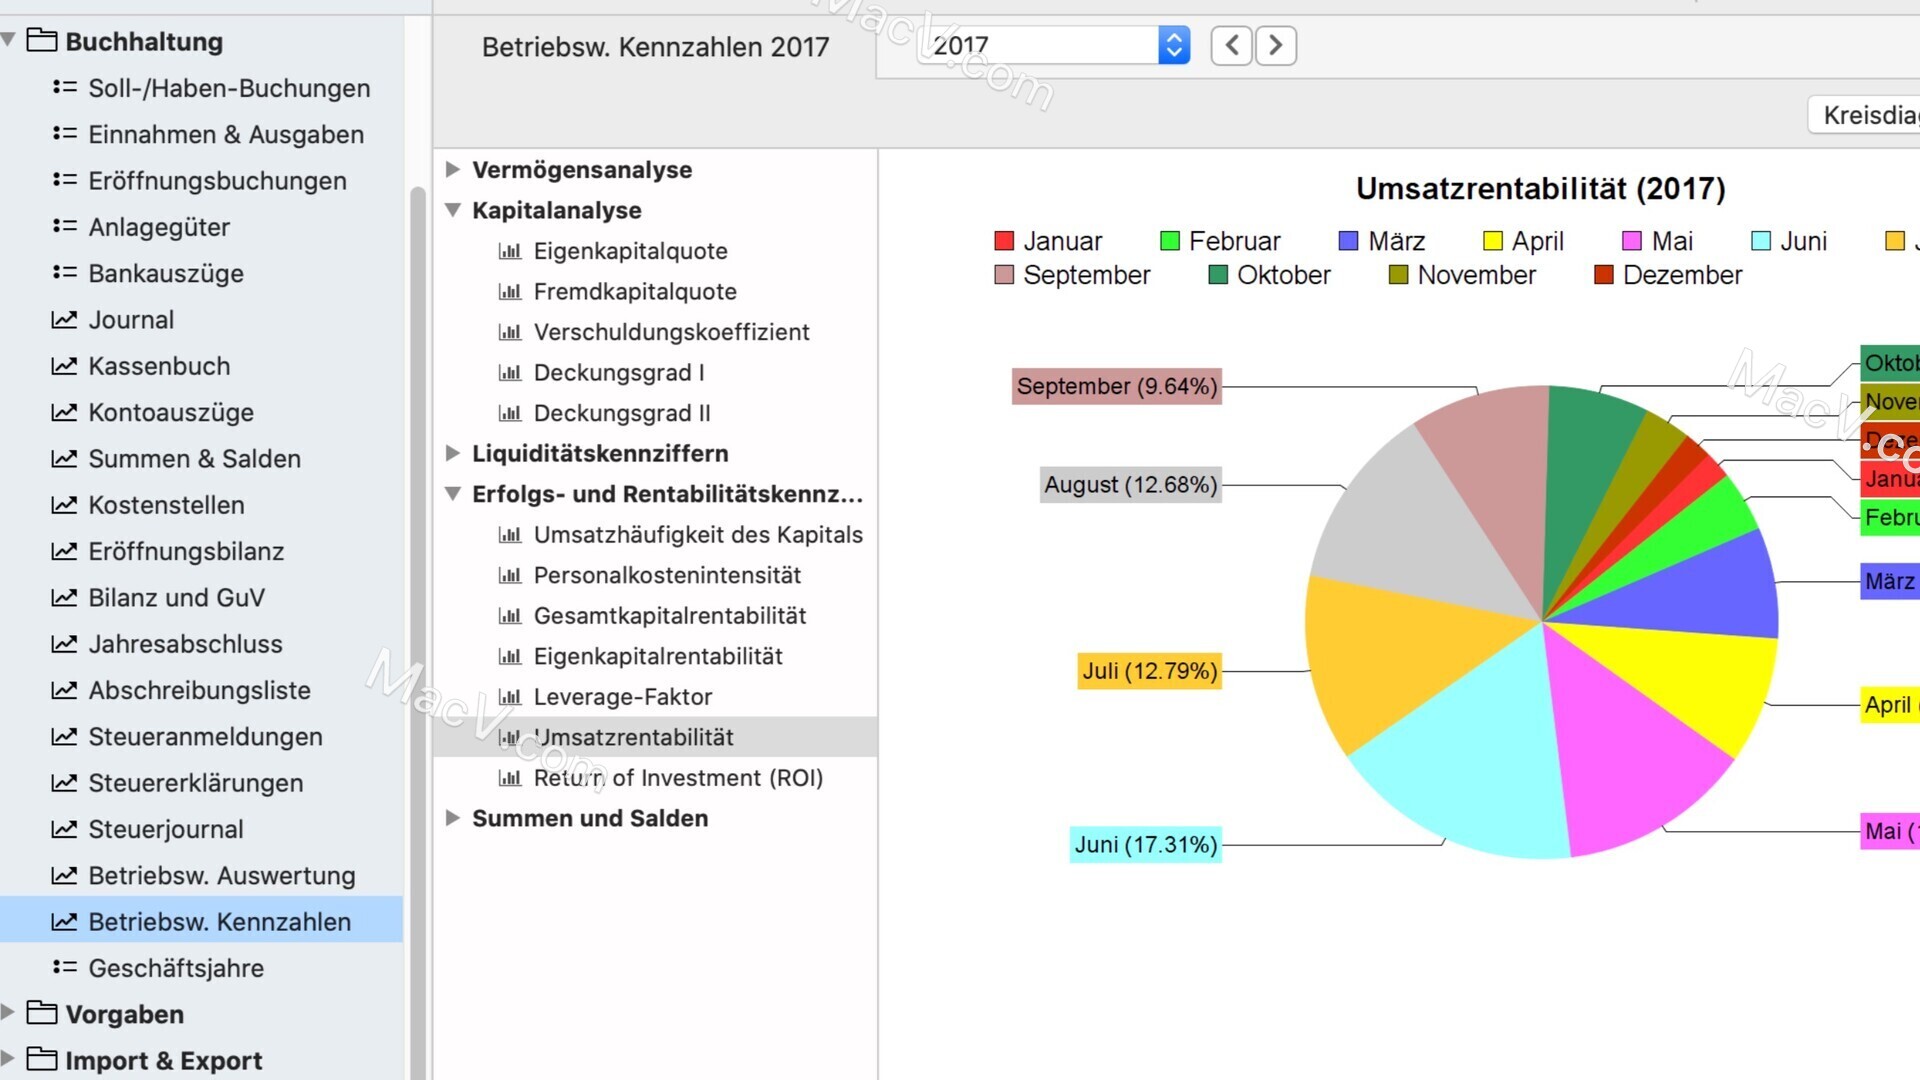
Task: Click the Return of Investment (ROI) icon
Action: click(510, 778)
